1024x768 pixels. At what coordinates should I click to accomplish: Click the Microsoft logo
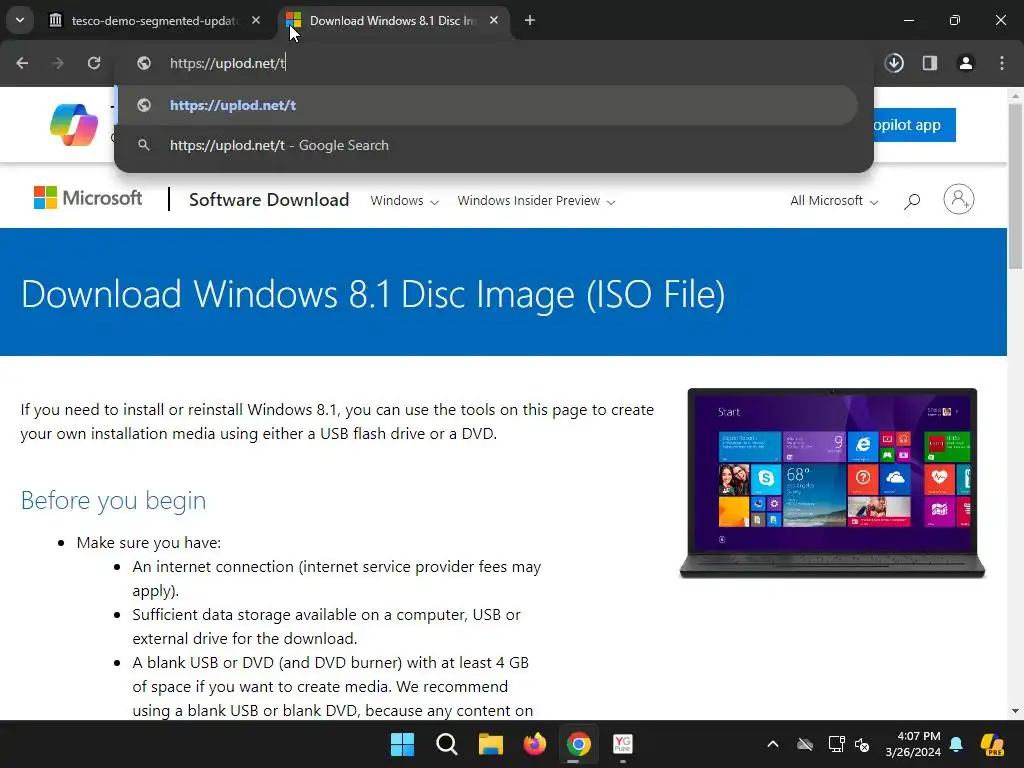tap(88, 198)
